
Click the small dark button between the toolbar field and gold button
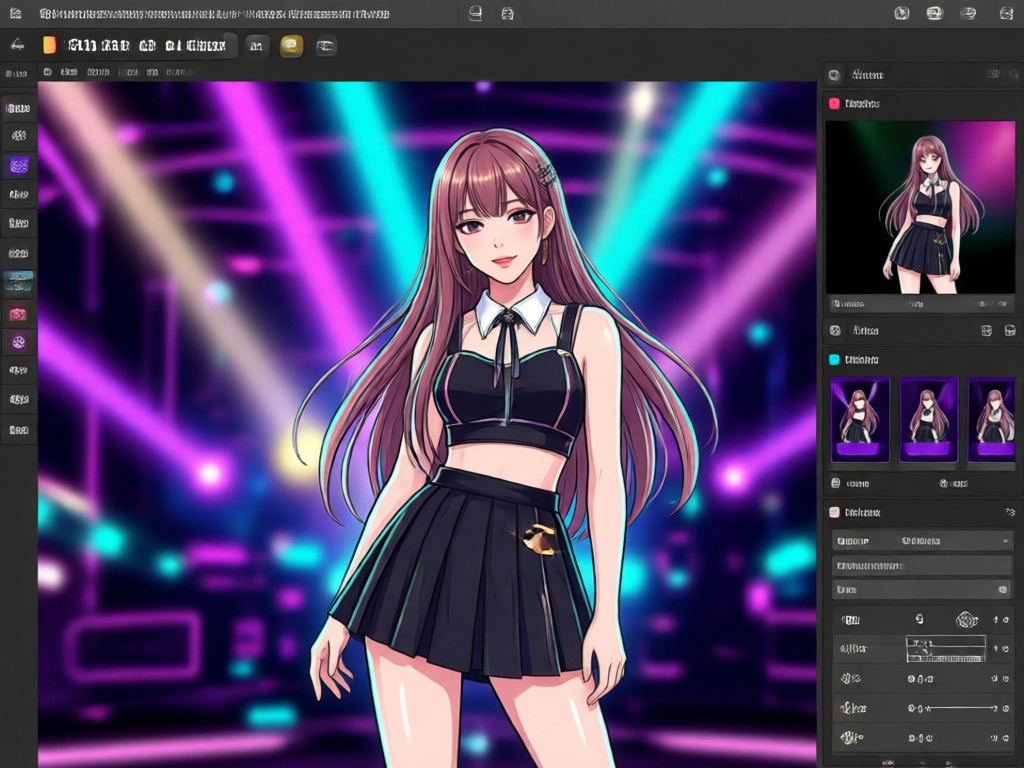pyautogui.click(x=257, y=46)
